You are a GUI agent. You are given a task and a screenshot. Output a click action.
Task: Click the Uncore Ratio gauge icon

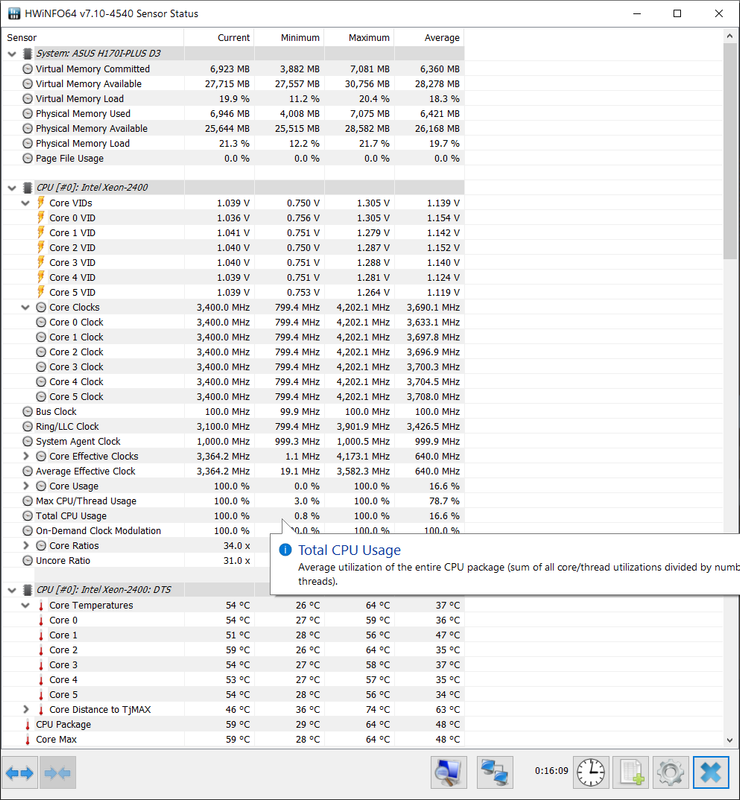(28, 561)
